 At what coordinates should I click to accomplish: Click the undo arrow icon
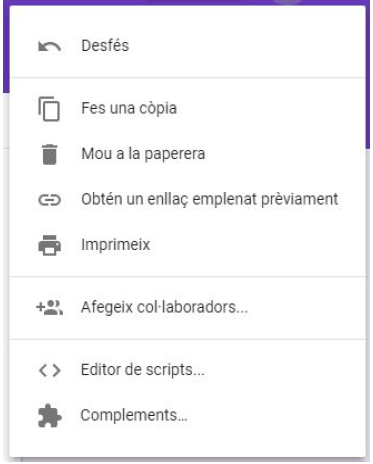pyautogui.click(x=50, y=47)
